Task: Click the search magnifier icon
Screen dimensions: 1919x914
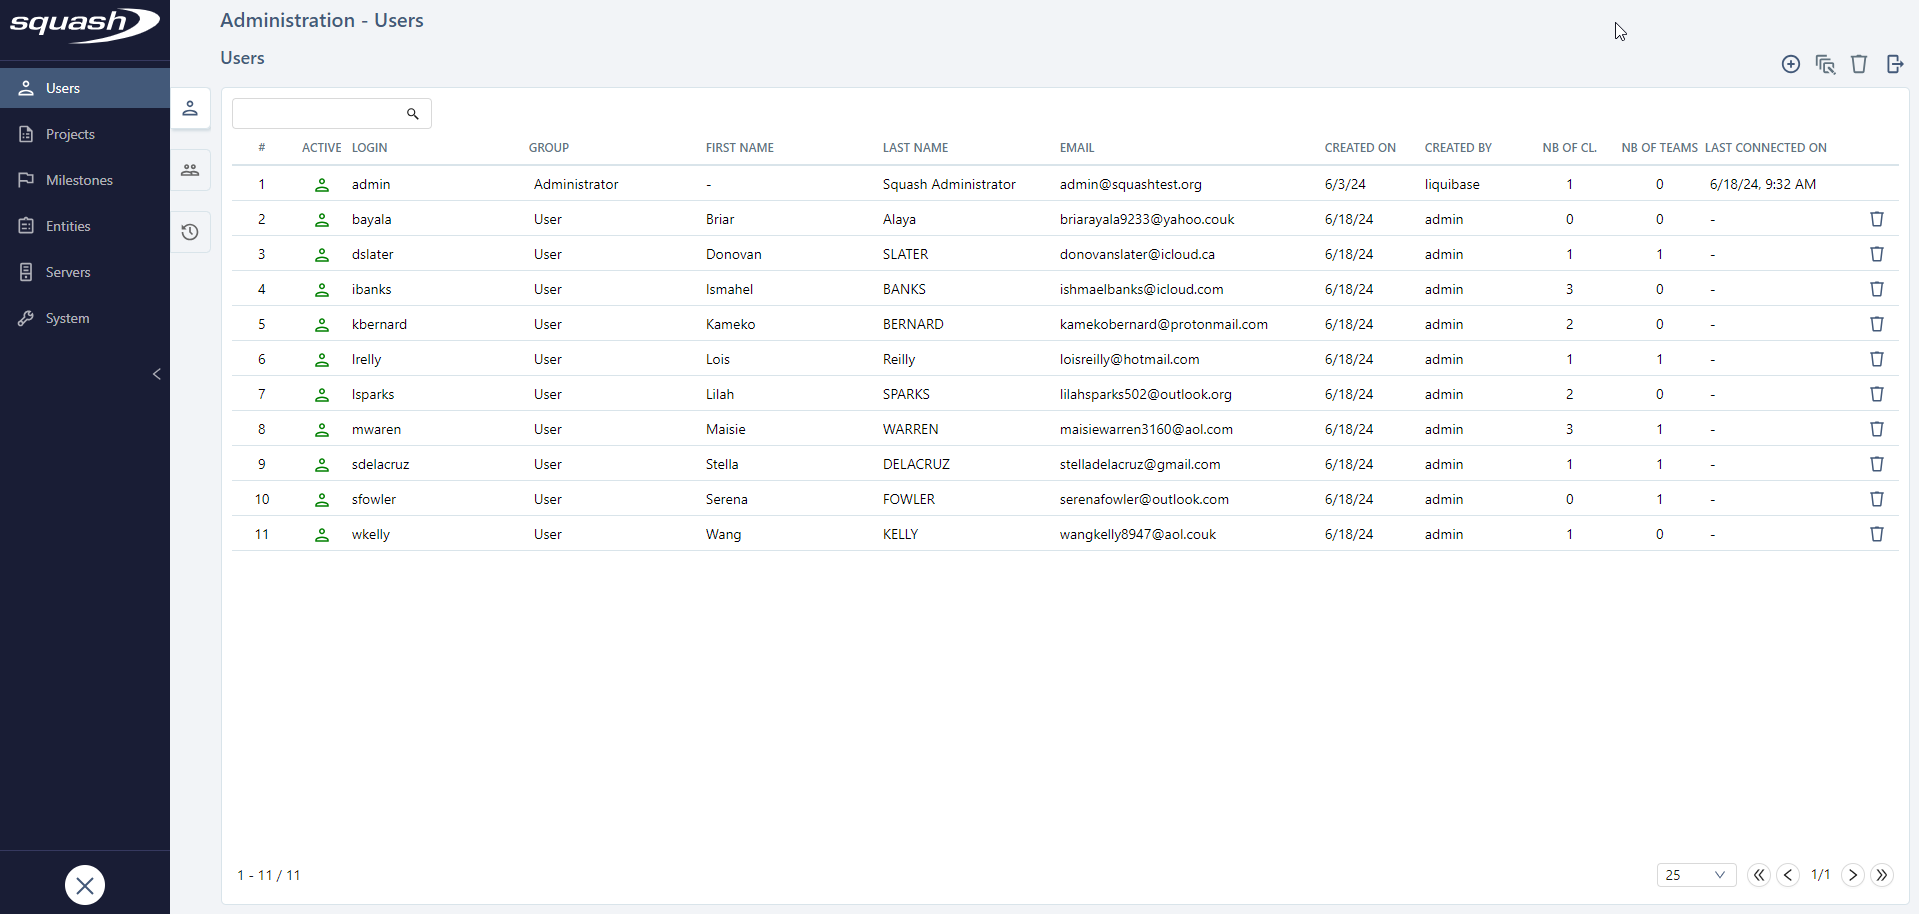Action: [412, 113]
